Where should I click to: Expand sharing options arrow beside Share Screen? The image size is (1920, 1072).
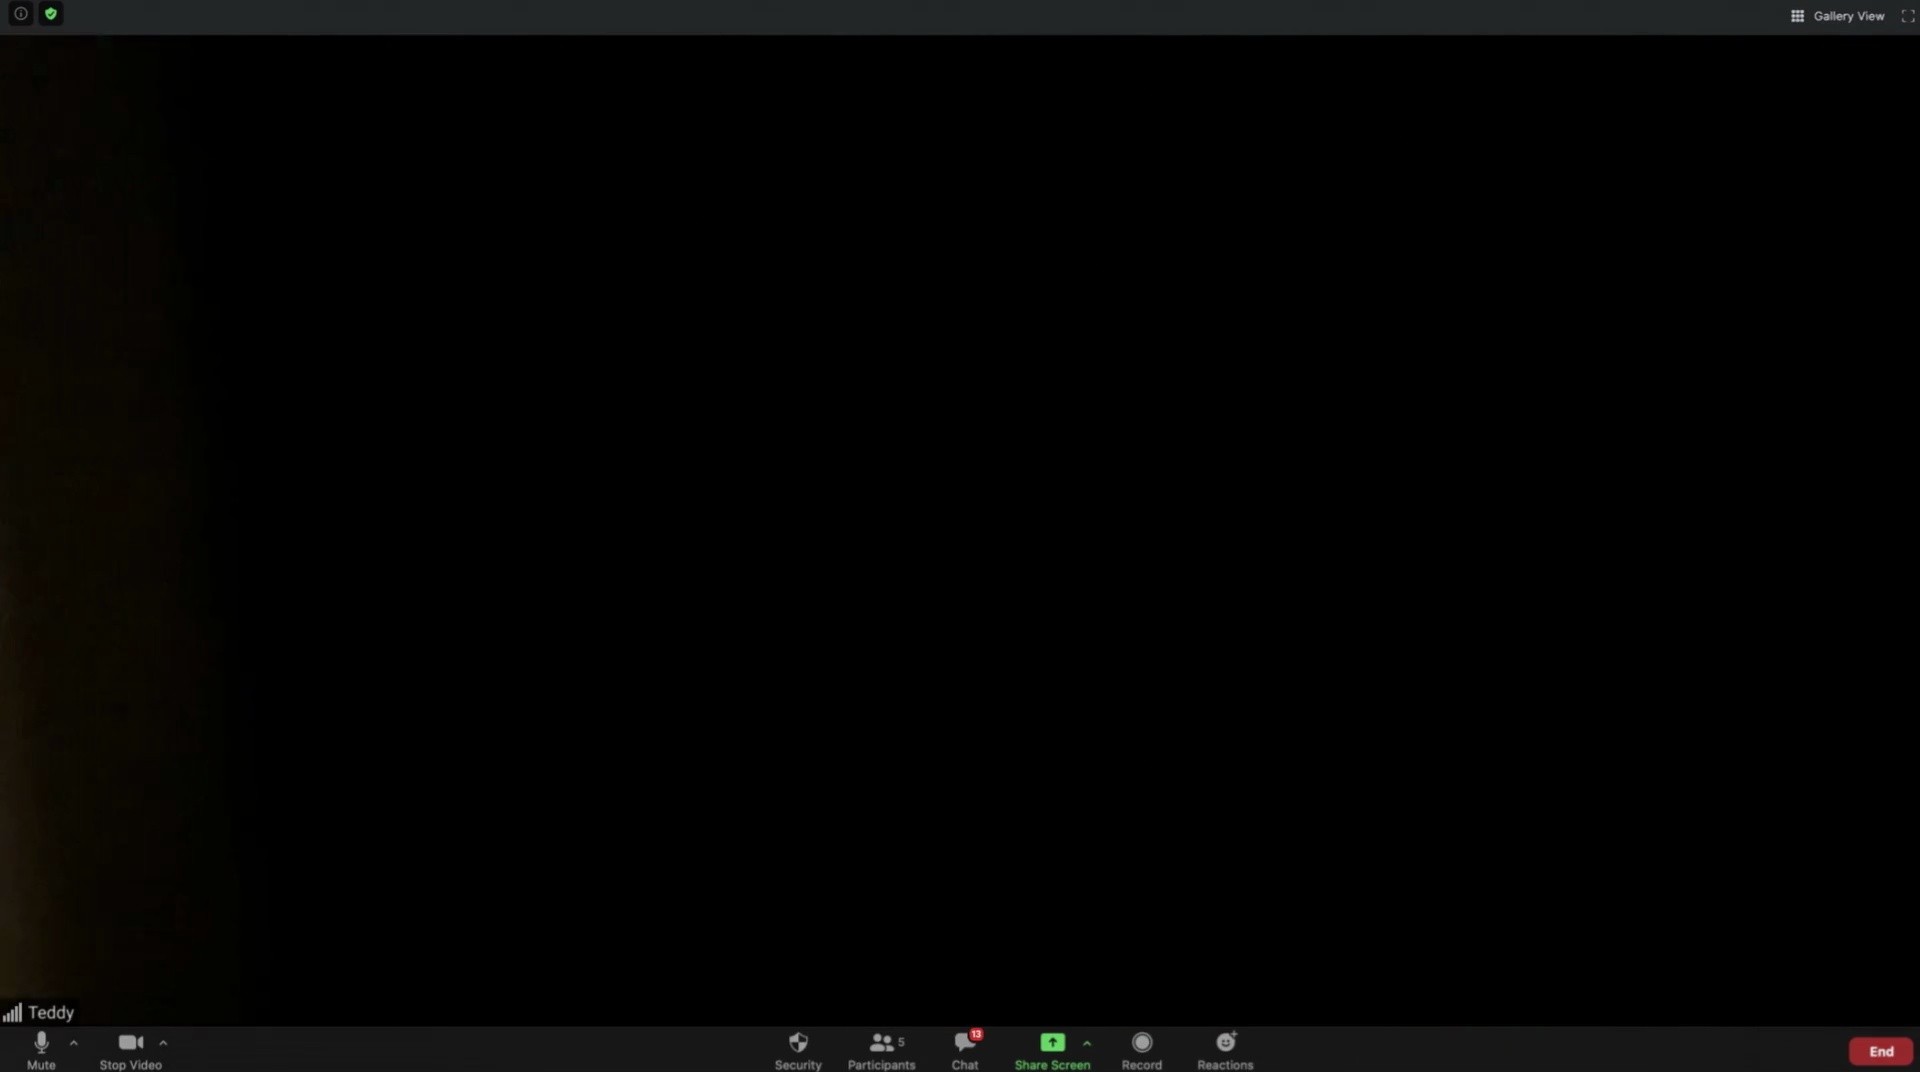[1087, 1043]
